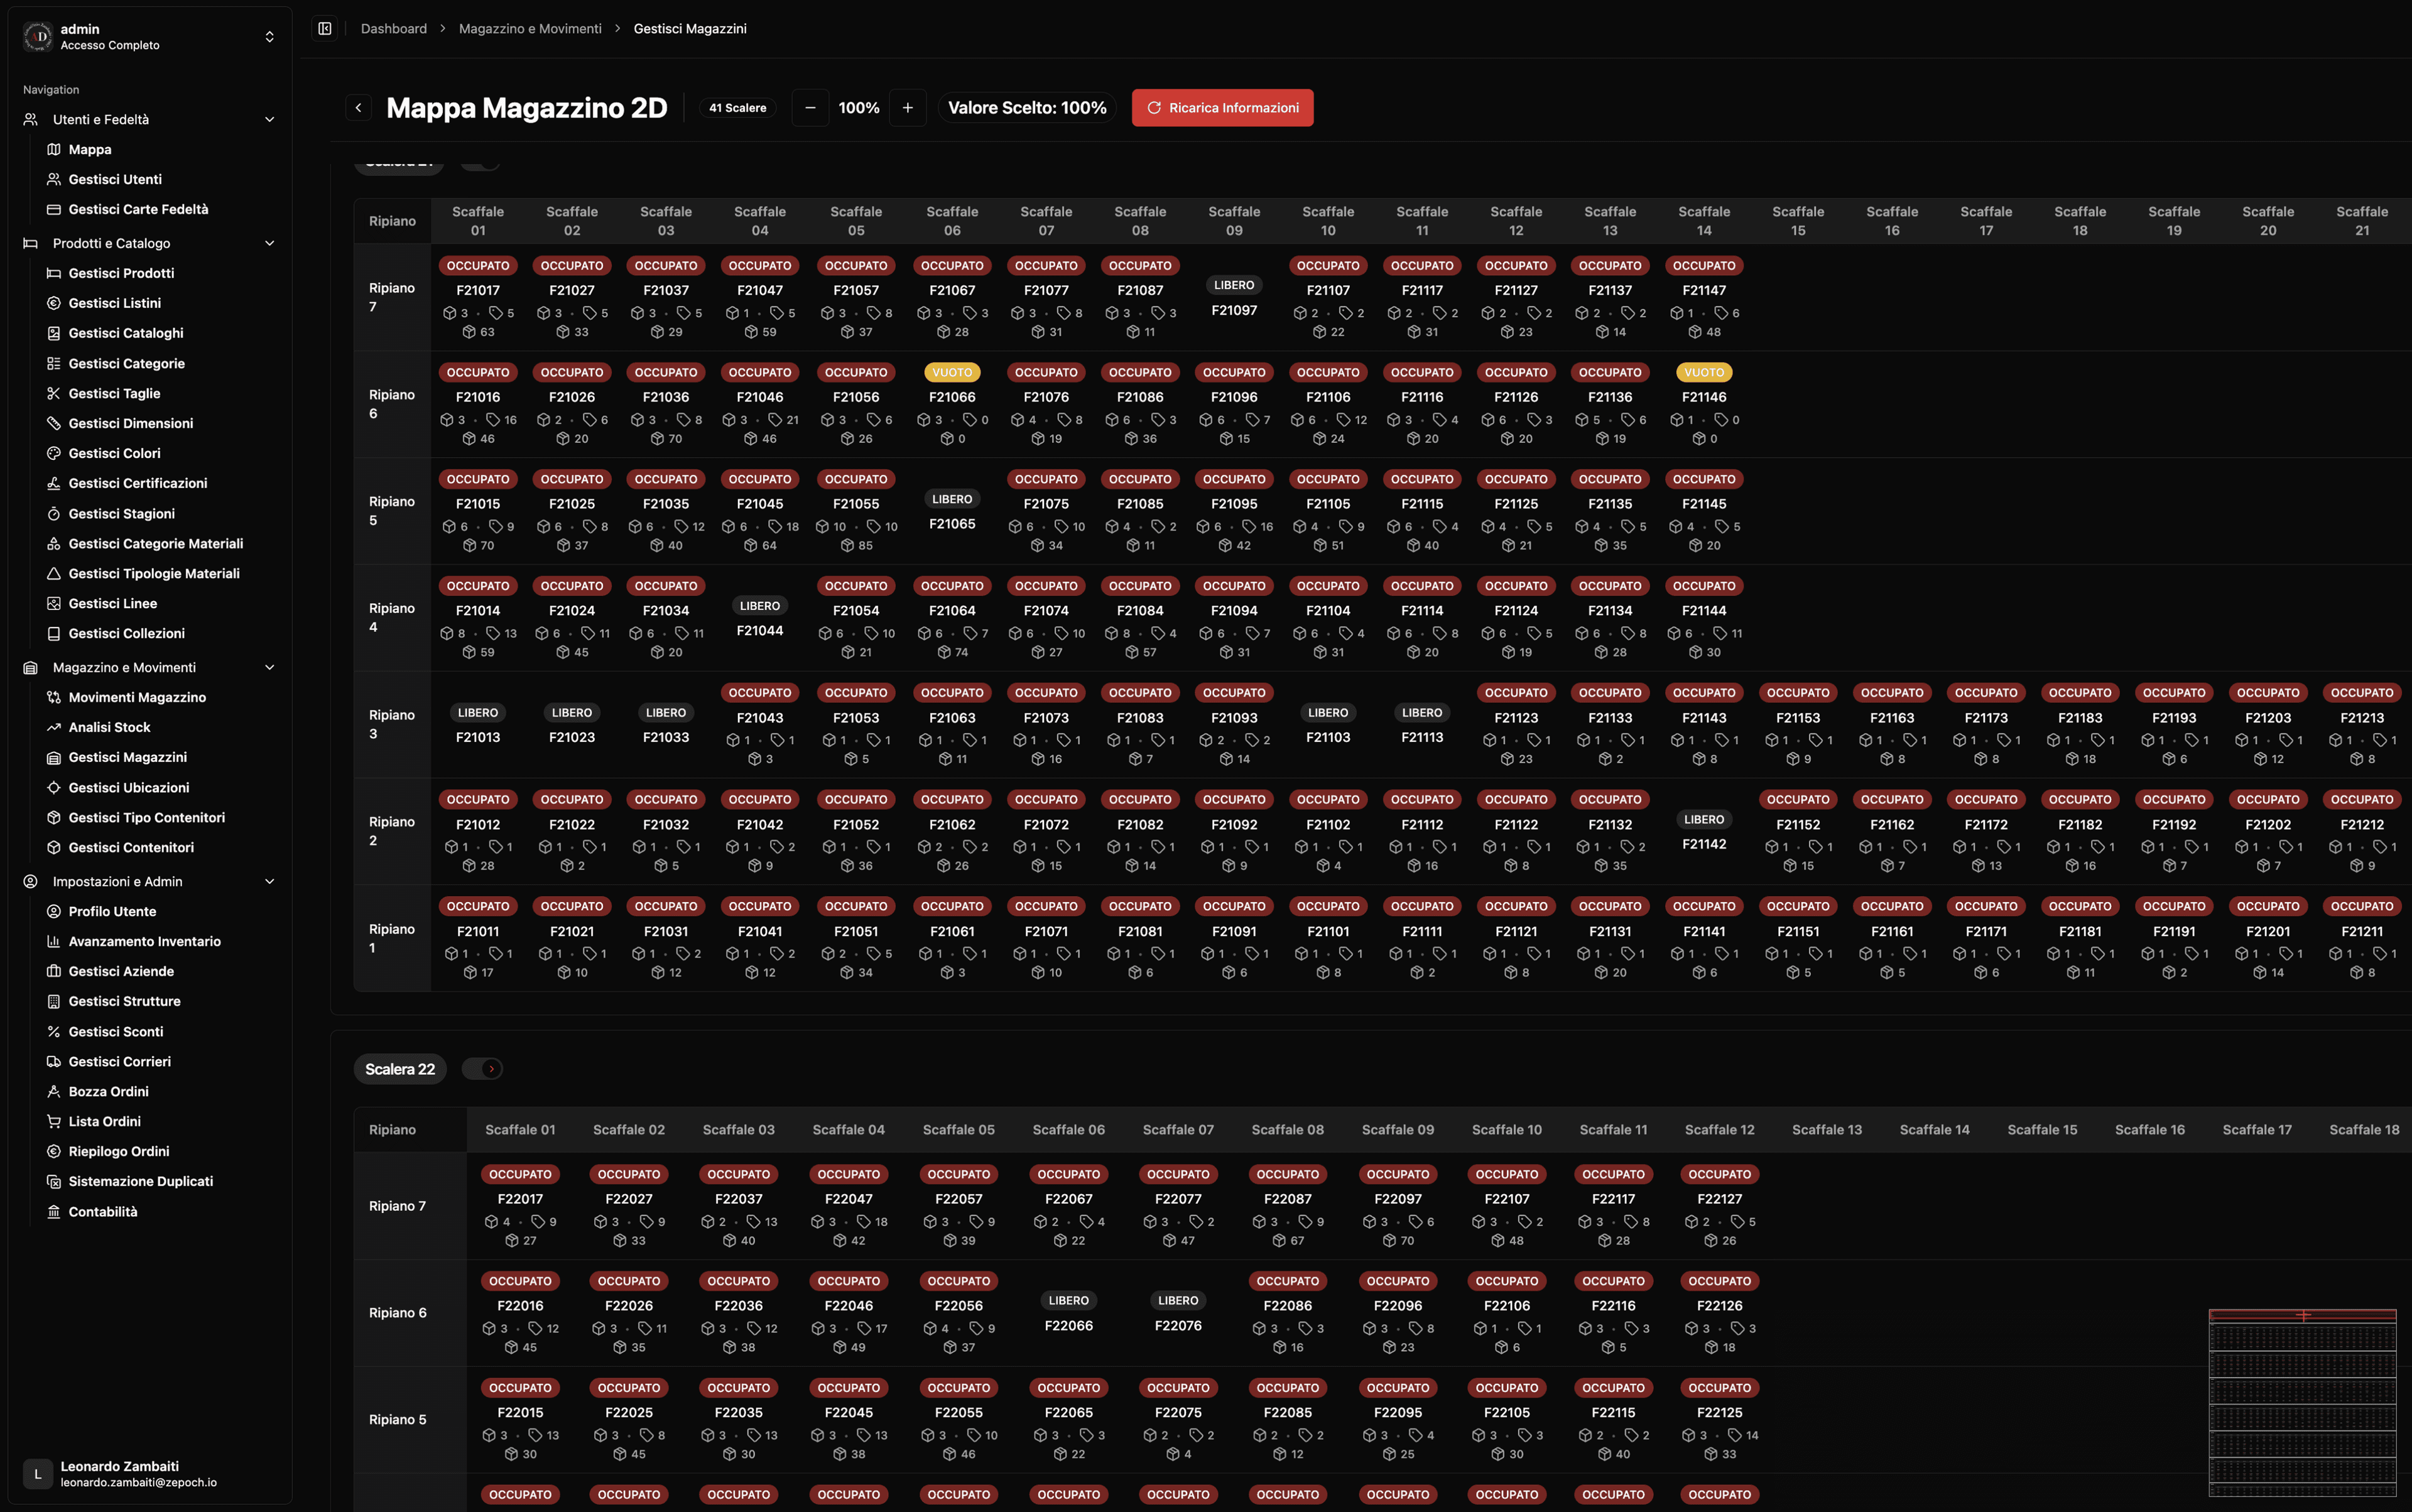Click the Gestisci Utenti icon
The image size is (2412, 1512).
coord(54,179)
